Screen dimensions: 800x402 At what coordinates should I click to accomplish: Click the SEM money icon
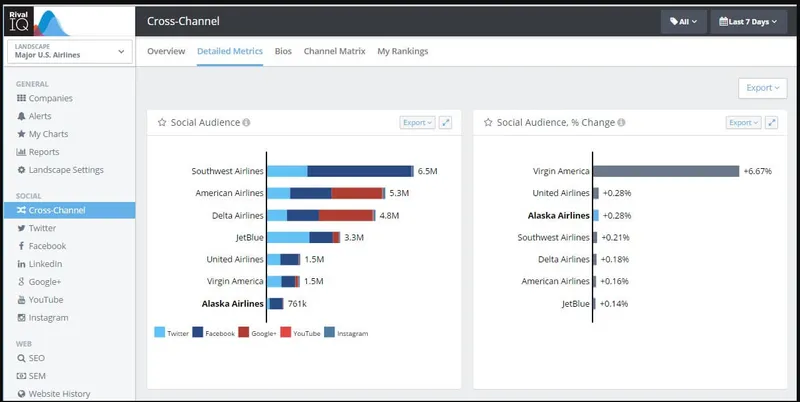[21, 376]
